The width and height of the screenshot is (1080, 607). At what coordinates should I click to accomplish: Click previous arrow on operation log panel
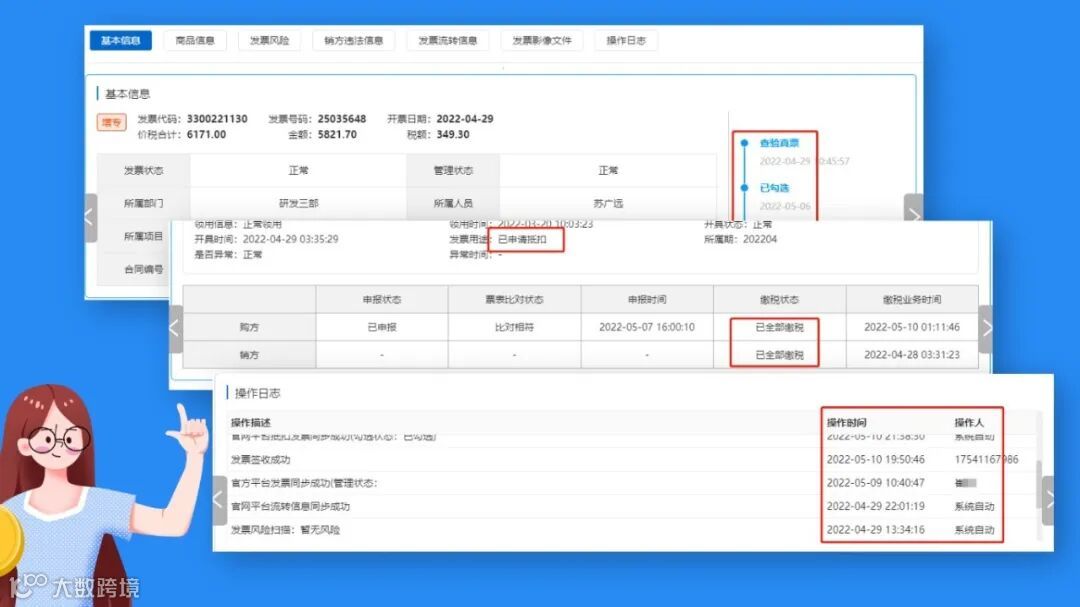click(x=220, y=500)
